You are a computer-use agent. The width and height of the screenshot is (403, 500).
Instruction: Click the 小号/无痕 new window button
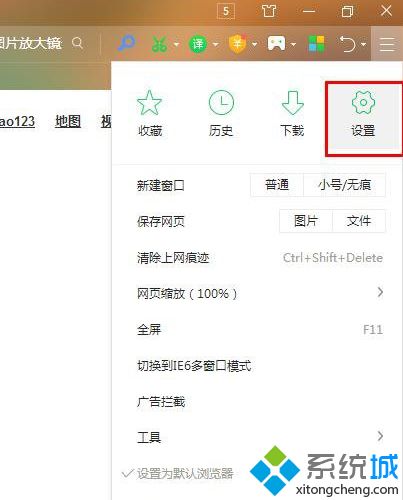(x=345, y=185)
